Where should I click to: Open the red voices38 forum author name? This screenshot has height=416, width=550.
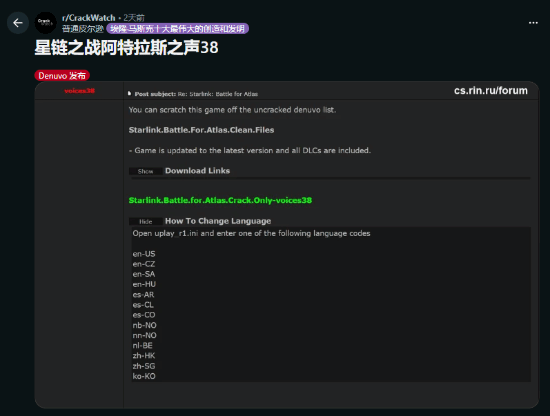coord(80,91)
